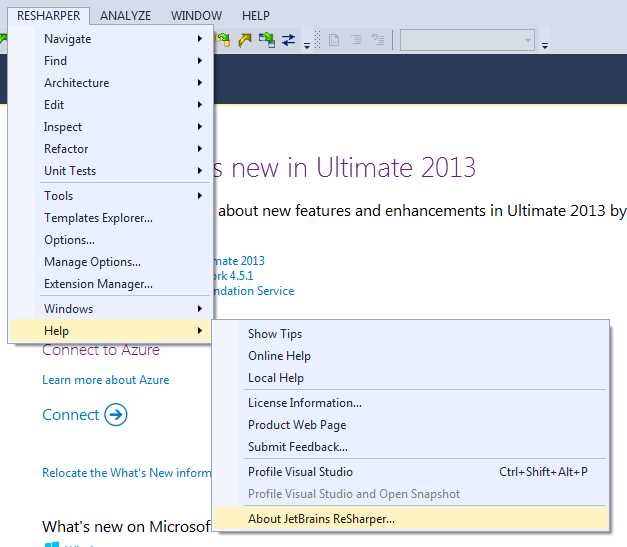Image resolution: width=627 pixels, height=547 pixels.
Task: Expand the Architecture submenu
Action: 110,83
